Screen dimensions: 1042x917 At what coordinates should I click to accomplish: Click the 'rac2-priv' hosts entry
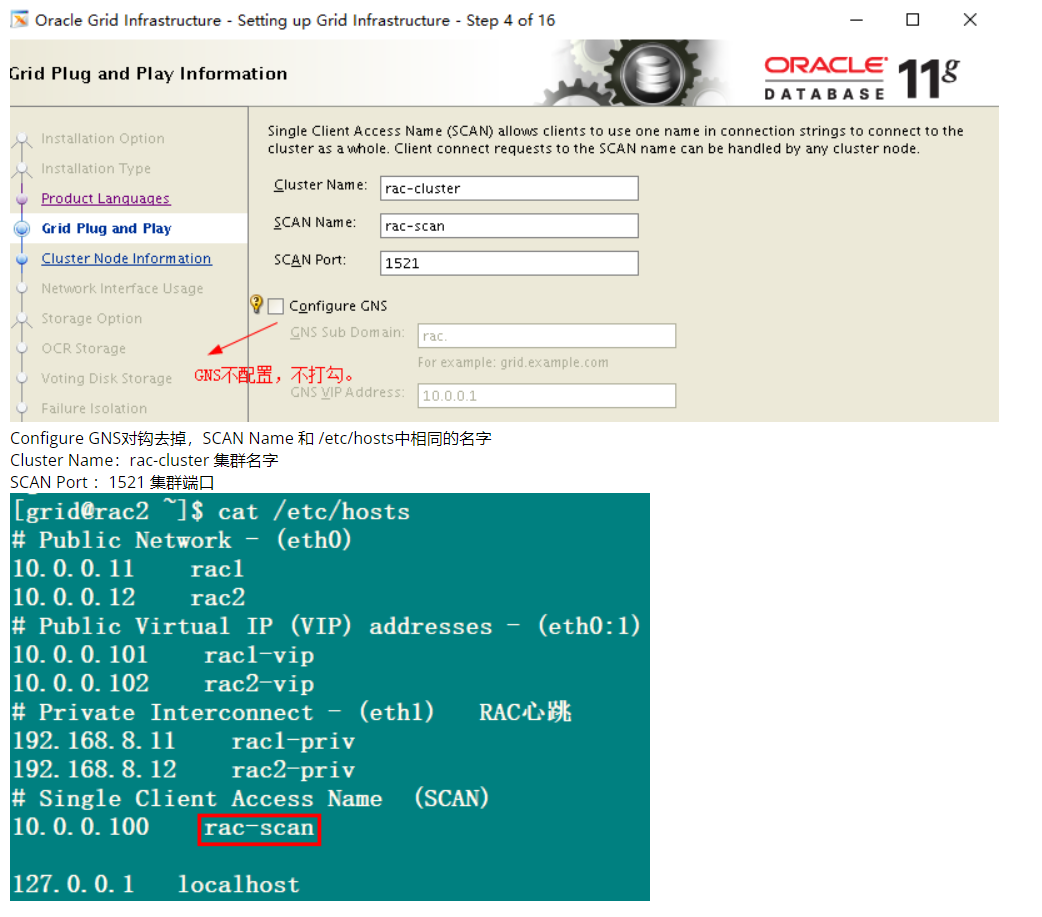tap(293, 770)
